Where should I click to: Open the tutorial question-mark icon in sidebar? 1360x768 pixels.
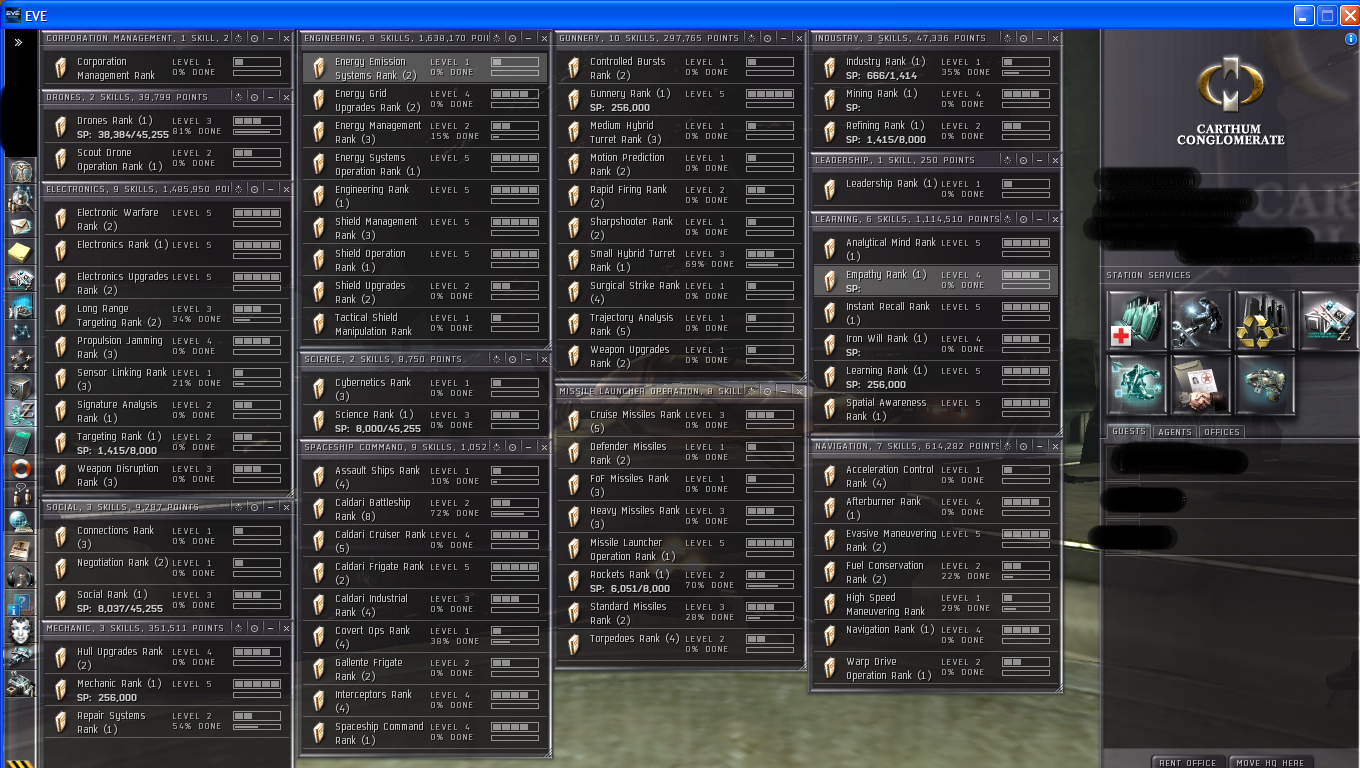pos(20,603)
